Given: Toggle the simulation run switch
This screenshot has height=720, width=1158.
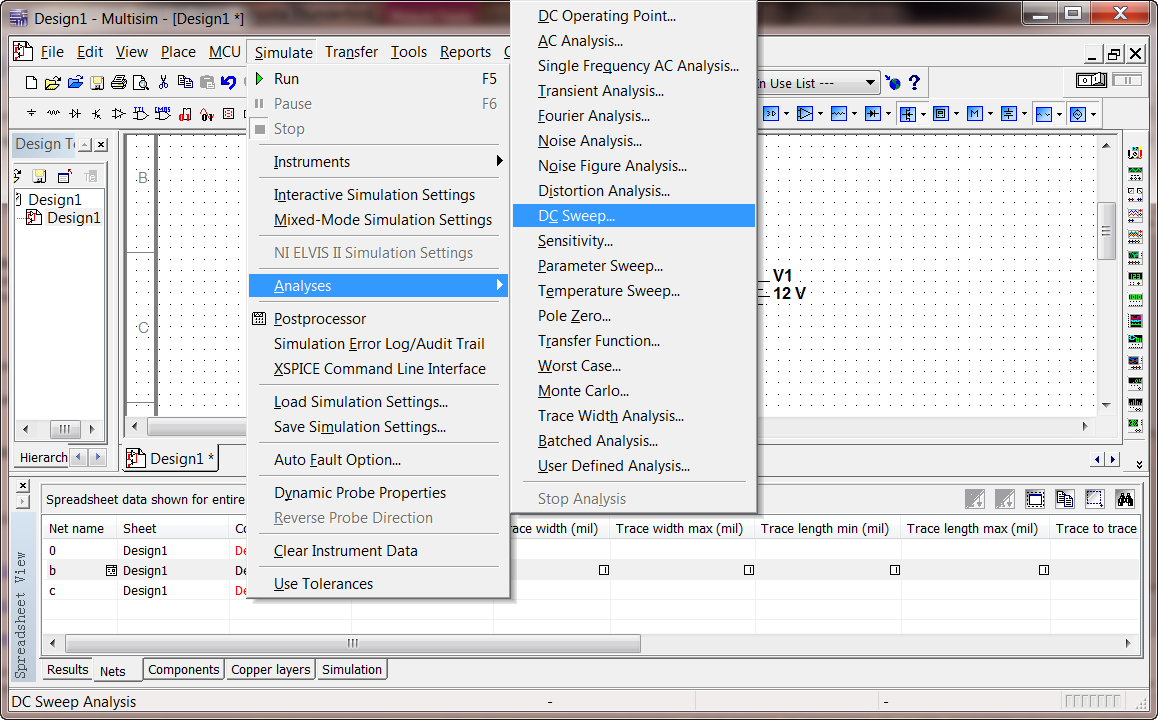Looking at the screenshot, I should click(x=1092, y=80).
